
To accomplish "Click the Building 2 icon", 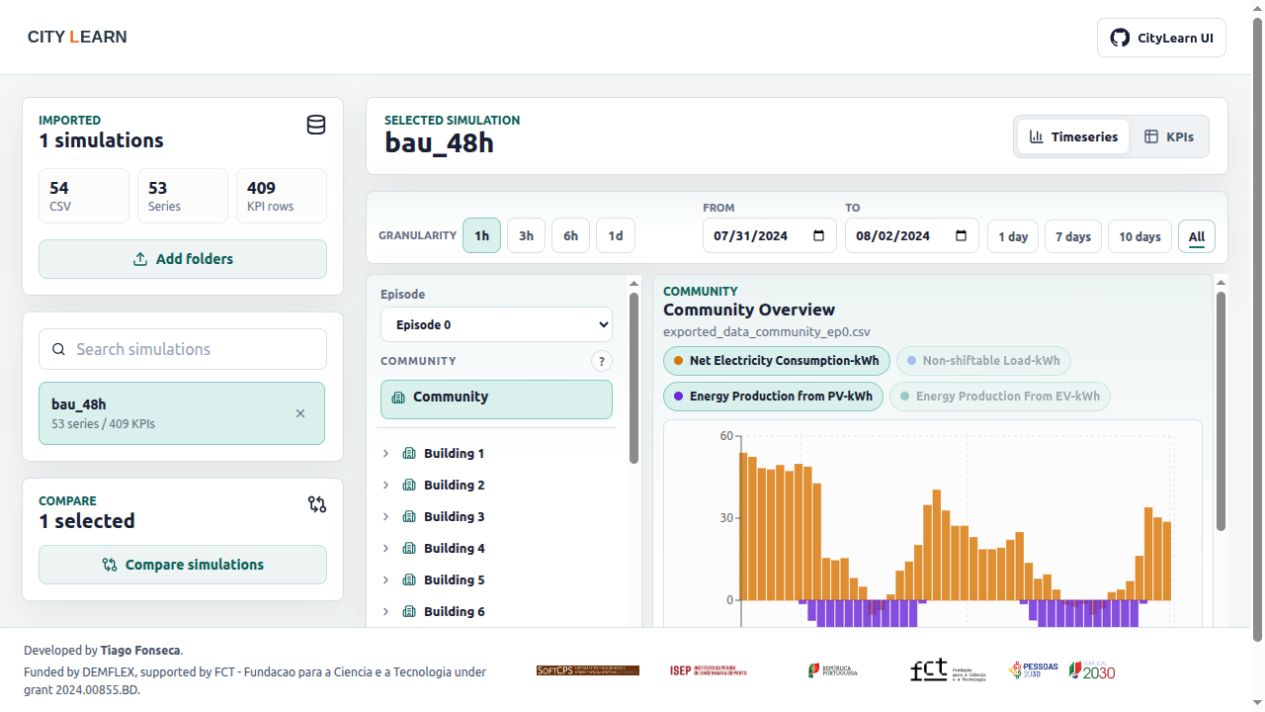I will tap(409, 485).
